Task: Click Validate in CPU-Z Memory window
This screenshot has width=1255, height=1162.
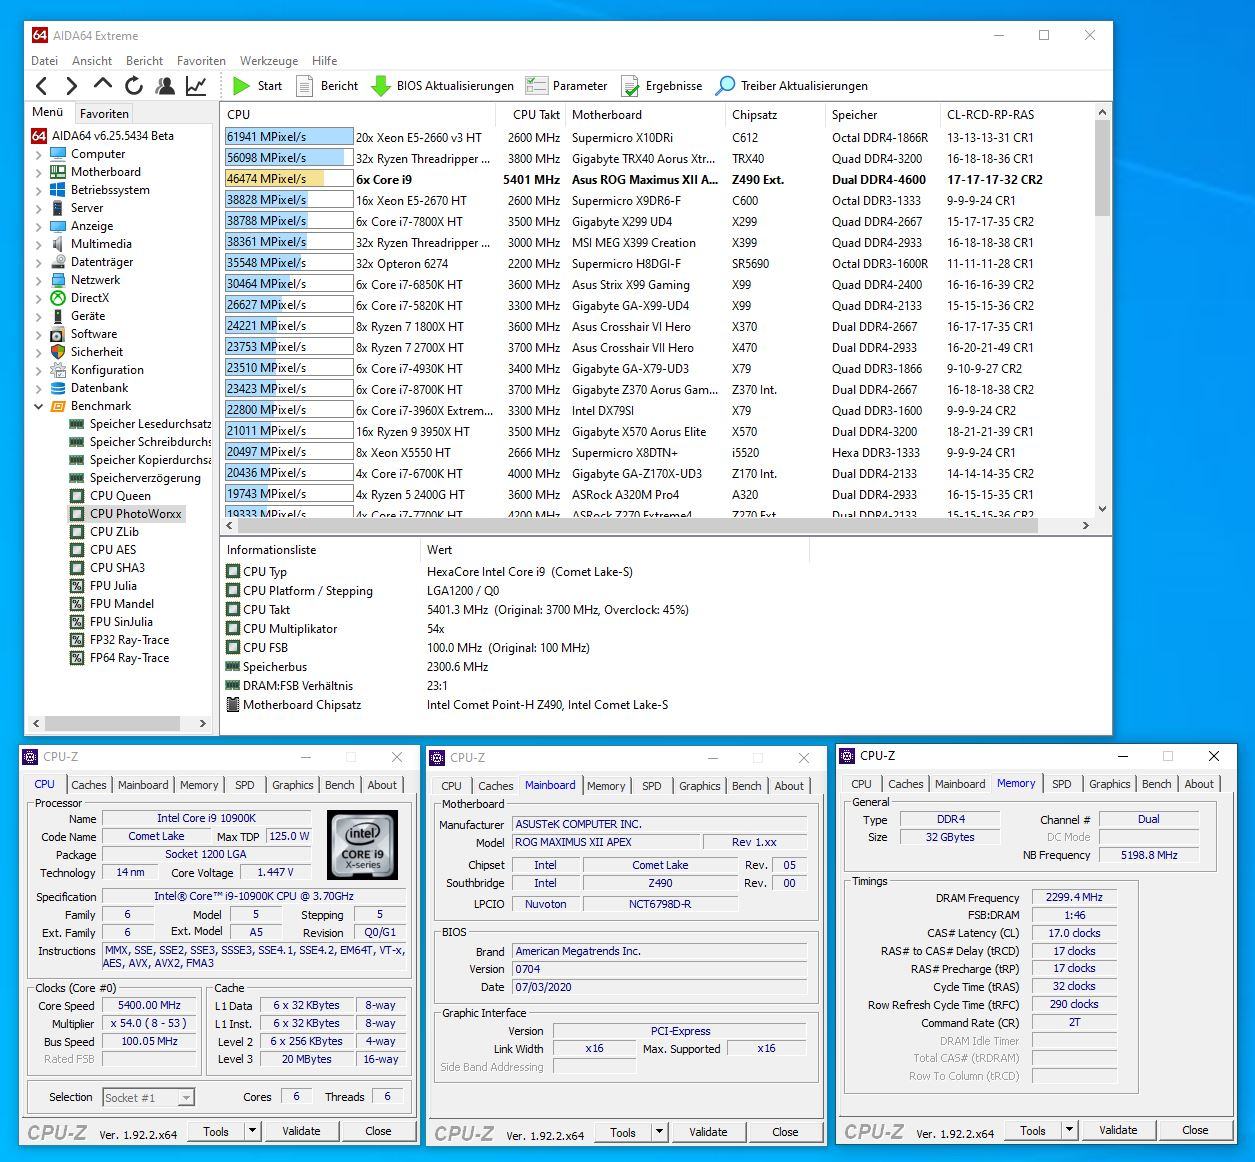Action: coord(1118,1130)
